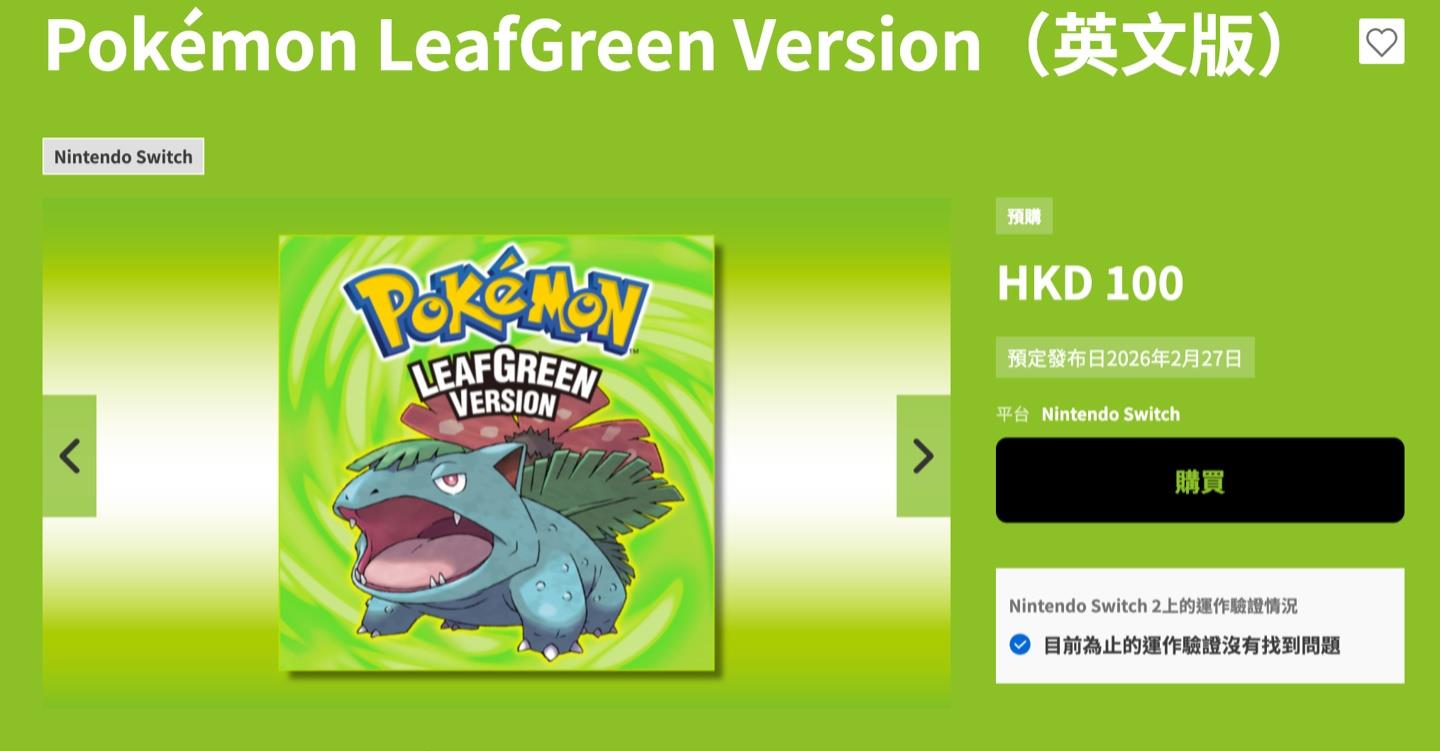Advance to next image with right arrow
The height and width of the screenshot is (751, 1440).
coord(923,456)
